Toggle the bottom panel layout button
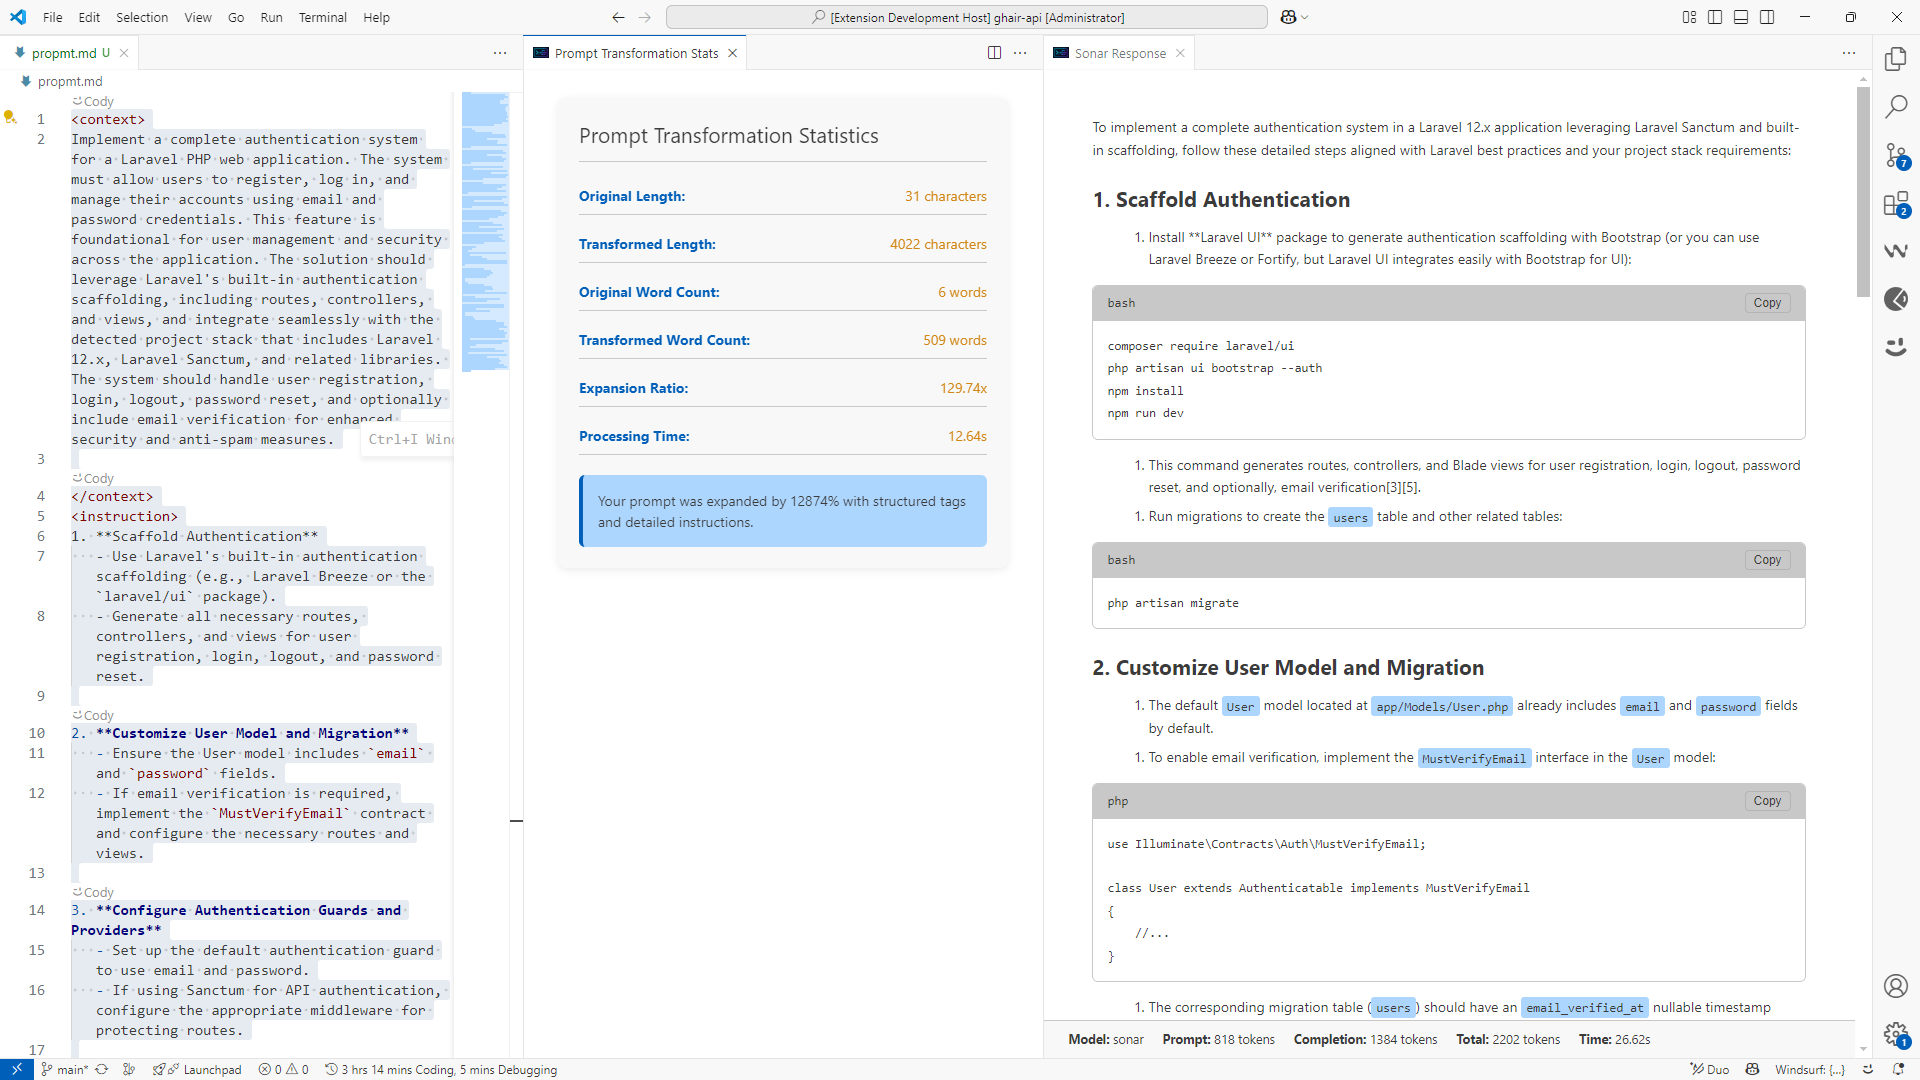Image resolution: width=1920 pixels, height=1080 pixels. pos(1741,17)
